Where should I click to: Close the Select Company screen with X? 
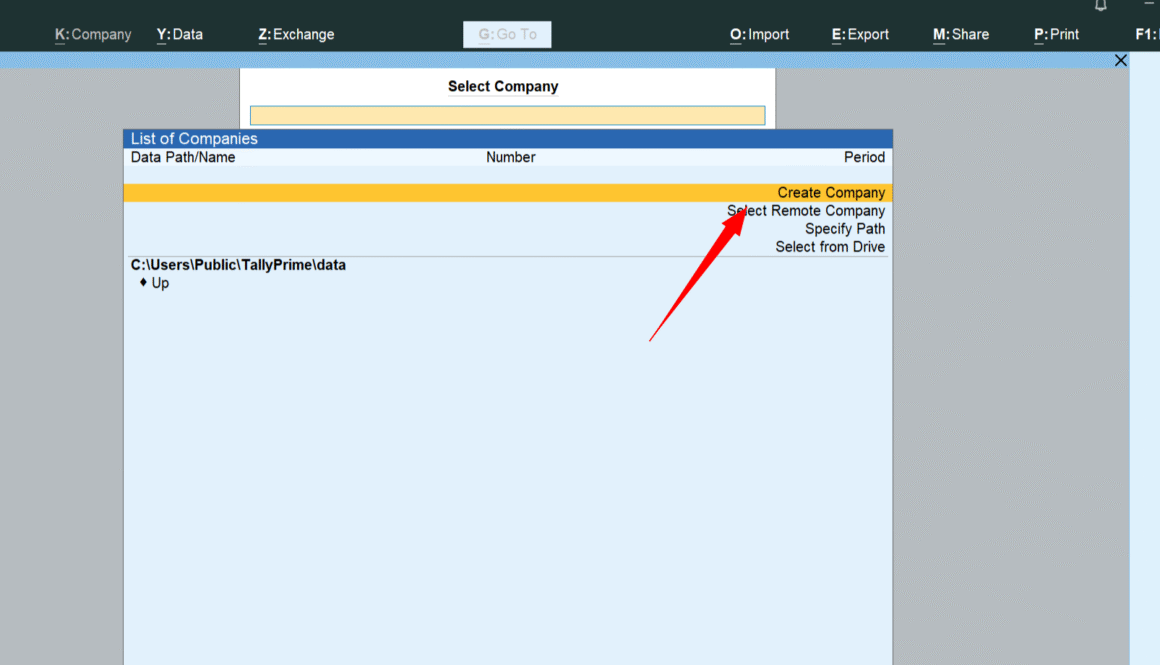(x=1120, y=61)
